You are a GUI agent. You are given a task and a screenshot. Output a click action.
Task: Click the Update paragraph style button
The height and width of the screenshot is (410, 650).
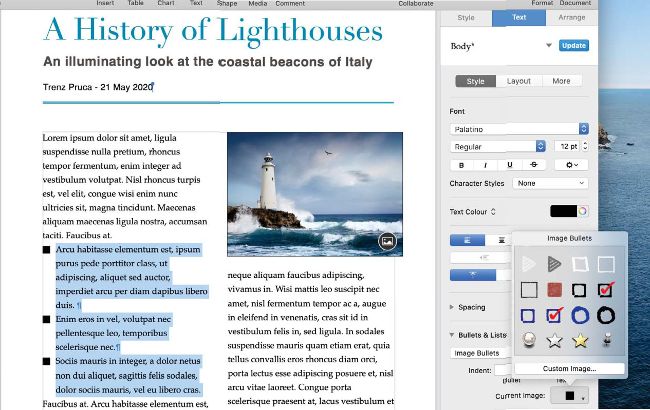coord(574,46)
